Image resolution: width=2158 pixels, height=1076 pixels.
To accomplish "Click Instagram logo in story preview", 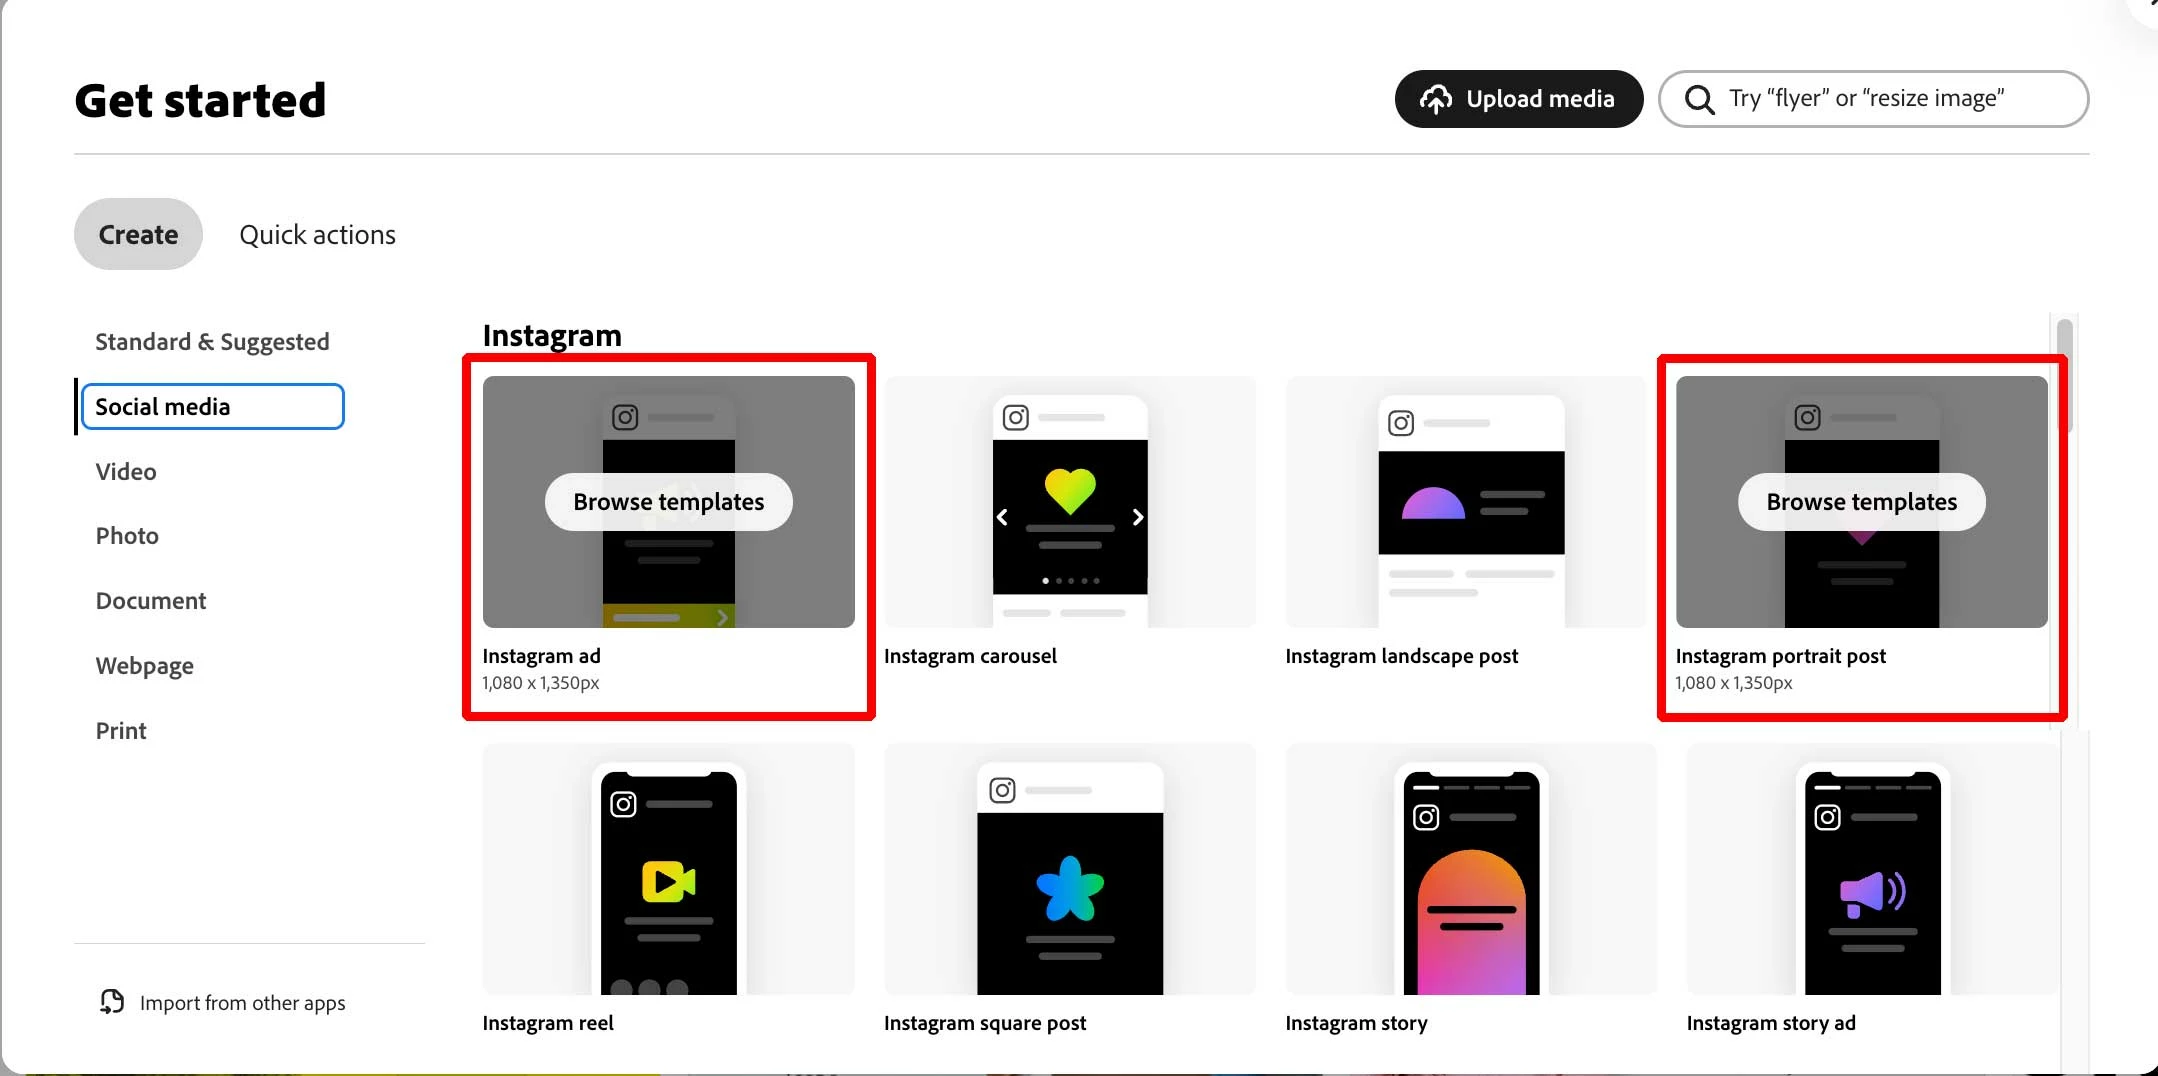I will (1426, 817).
